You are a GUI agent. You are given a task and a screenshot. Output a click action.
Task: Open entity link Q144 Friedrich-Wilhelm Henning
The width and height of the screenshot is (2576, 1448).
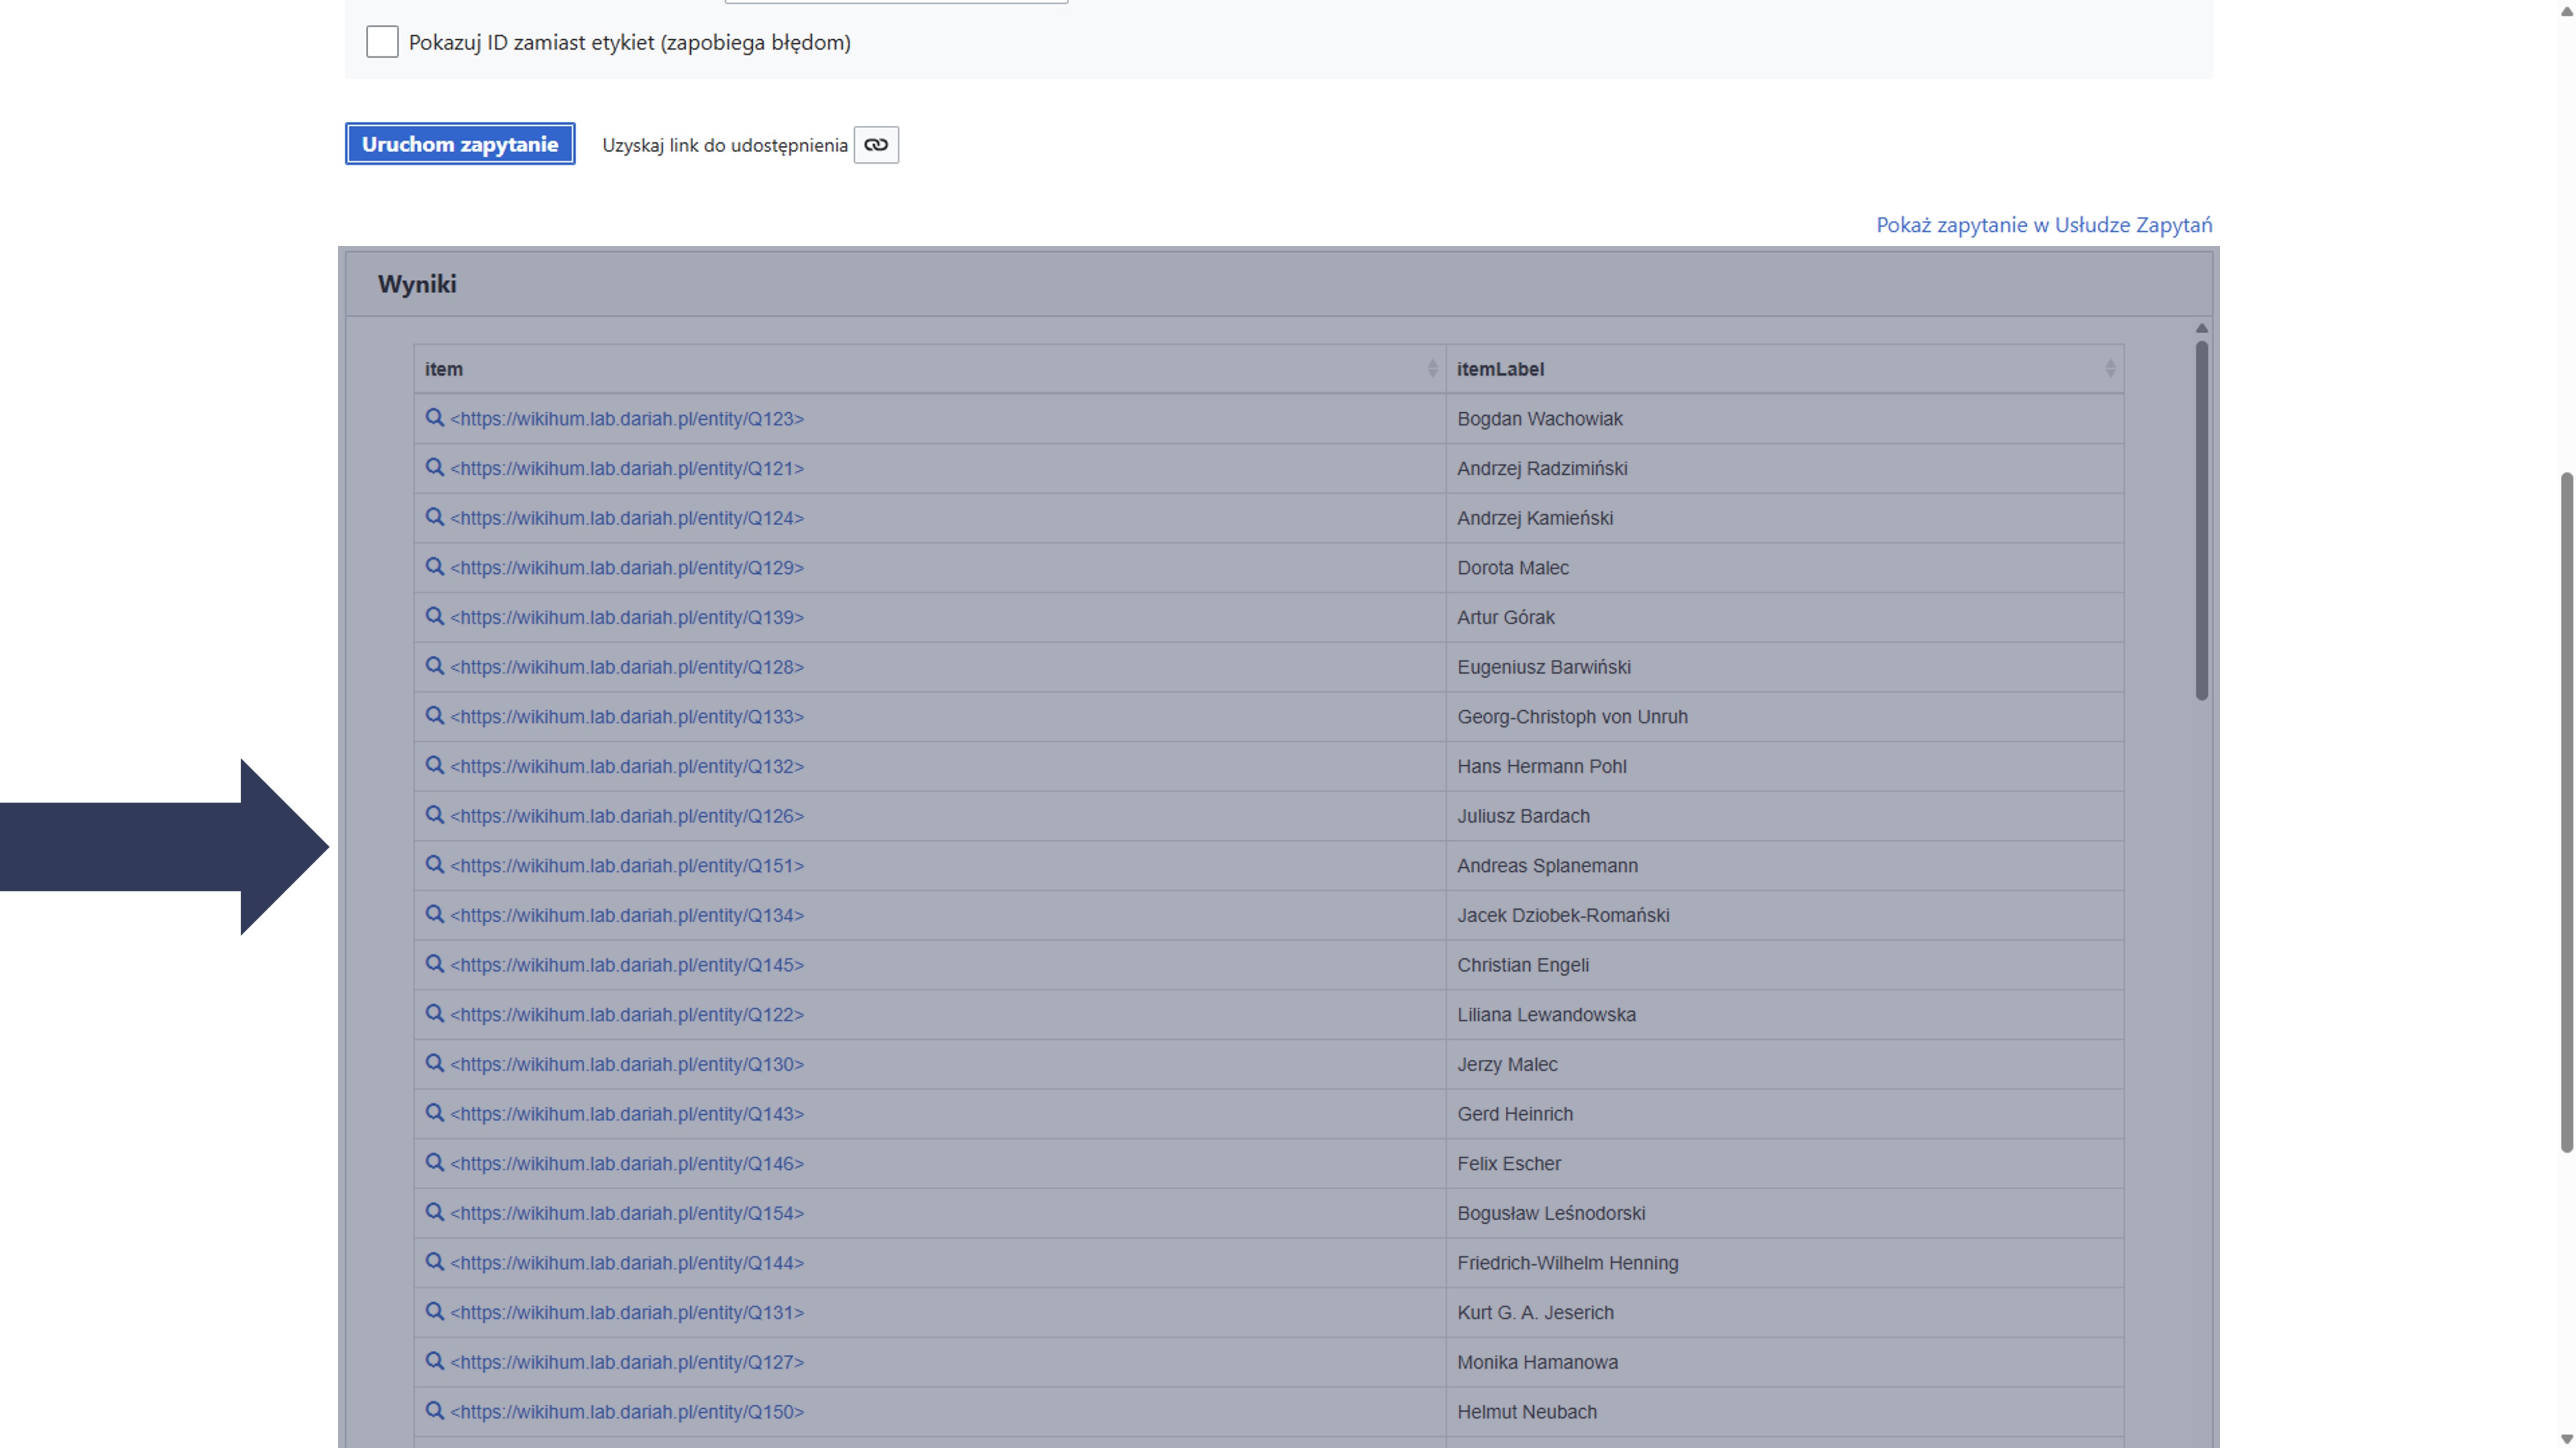pos(627,1262)
